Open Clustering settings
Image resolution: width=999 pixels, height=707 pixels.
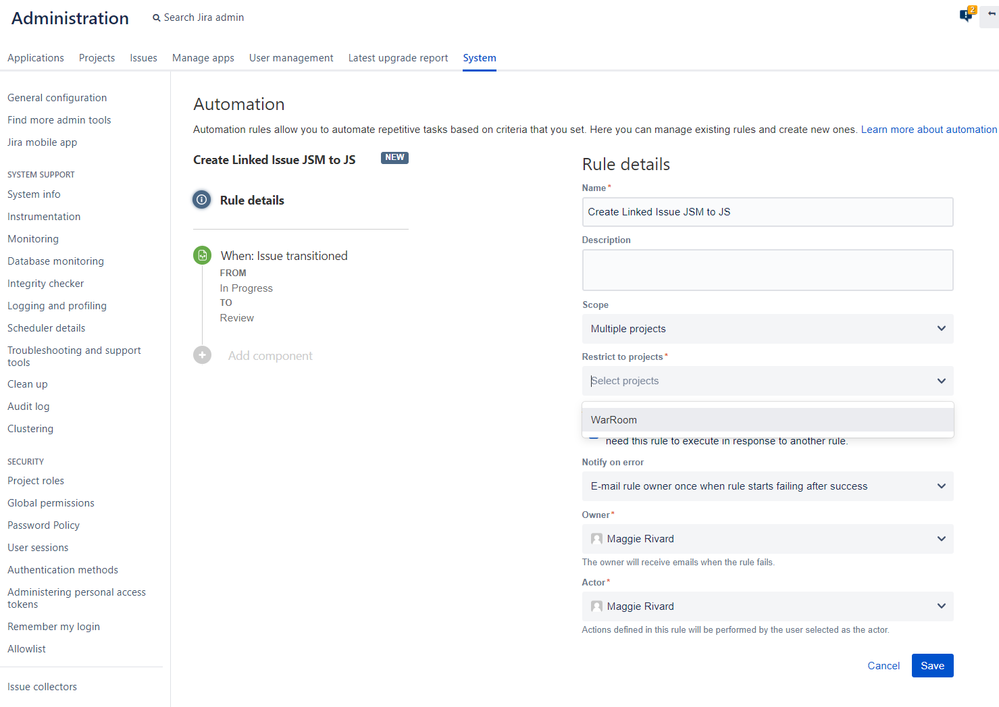(31, 429)
